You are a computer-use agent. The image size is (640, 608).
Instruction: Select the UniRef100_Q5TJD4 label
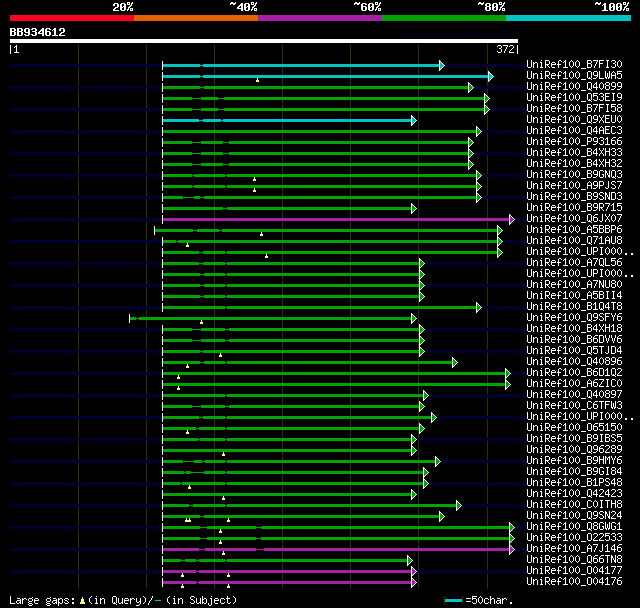574,351
